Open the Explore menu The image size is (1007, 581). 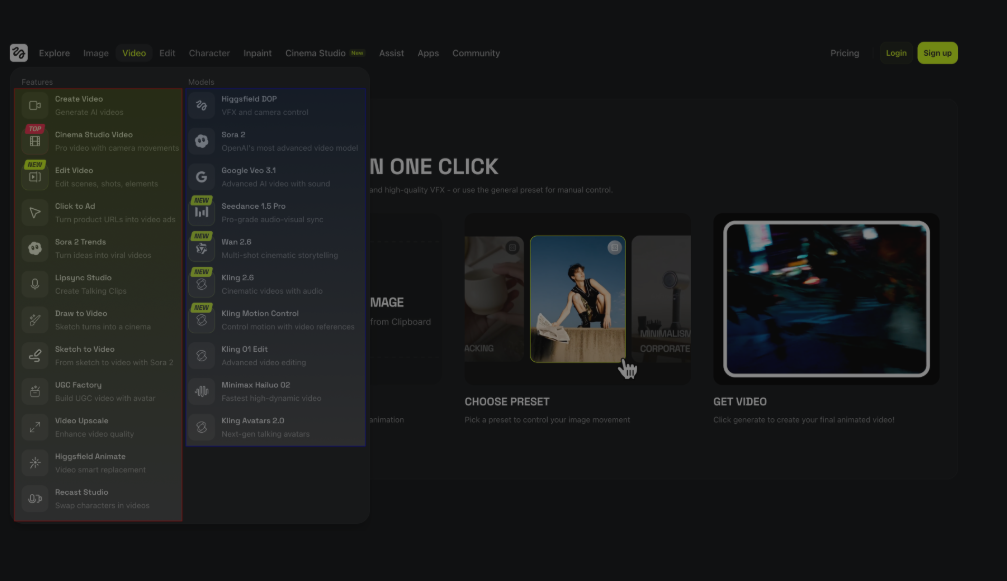tap(54, 53)
